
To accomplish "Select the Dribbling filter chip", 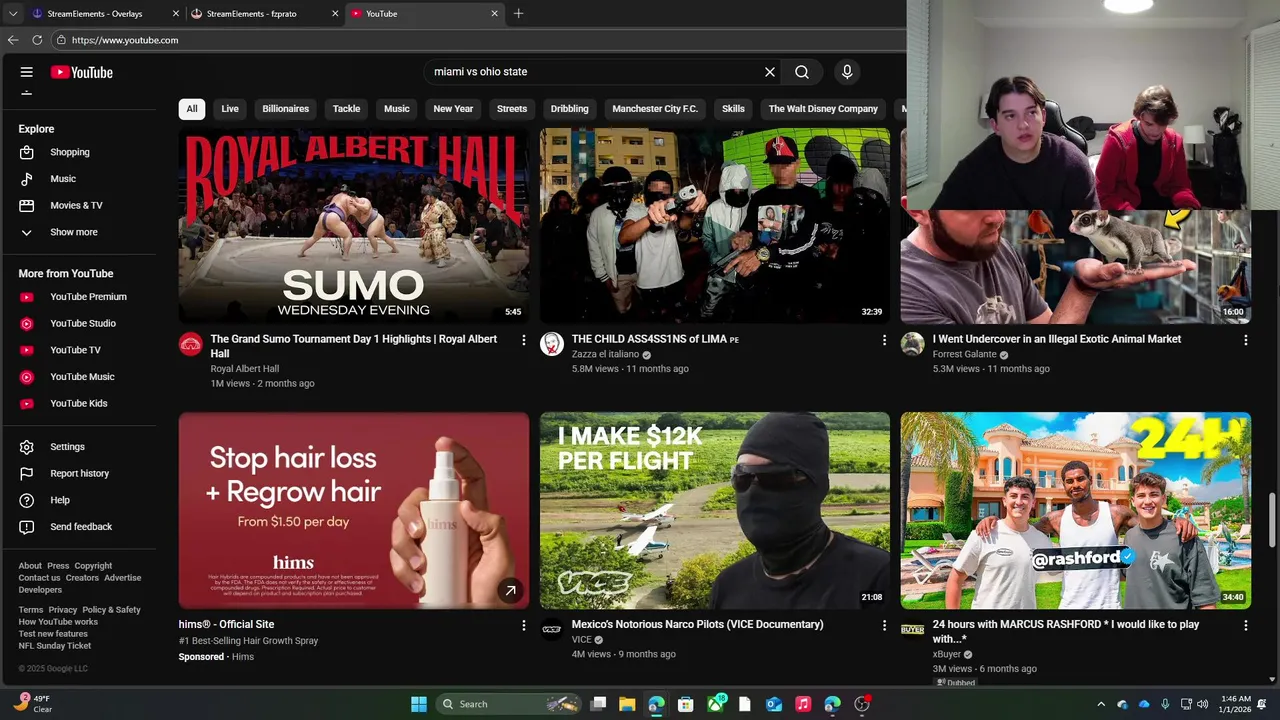I will pyautogui.click(x=570, y=109).
